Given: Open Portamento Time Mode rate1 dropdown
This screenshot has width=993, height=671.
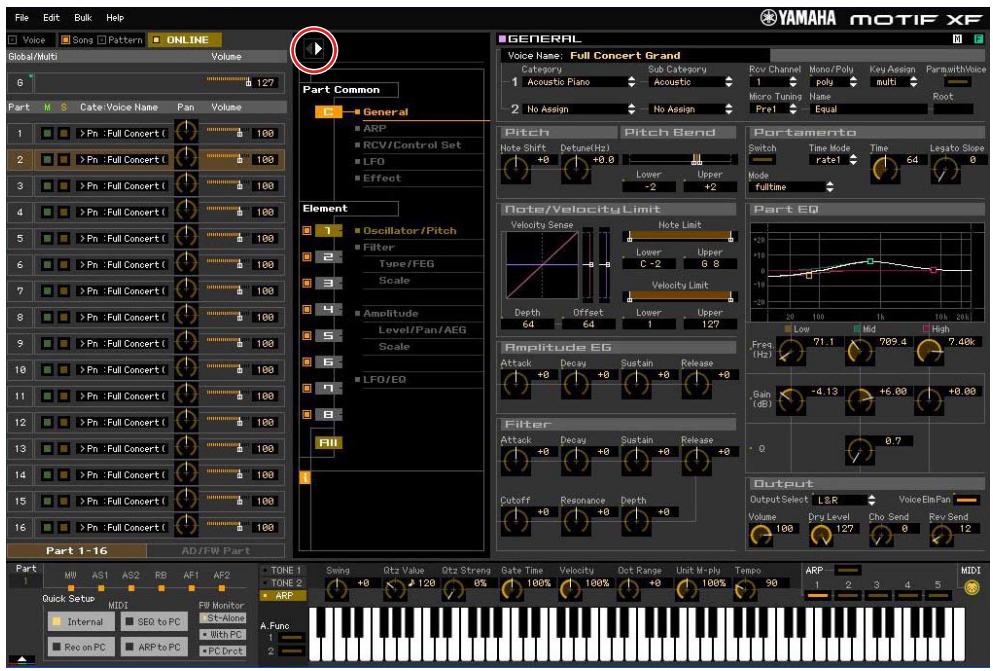Looking at the screenshot, I should pos(833,160).
